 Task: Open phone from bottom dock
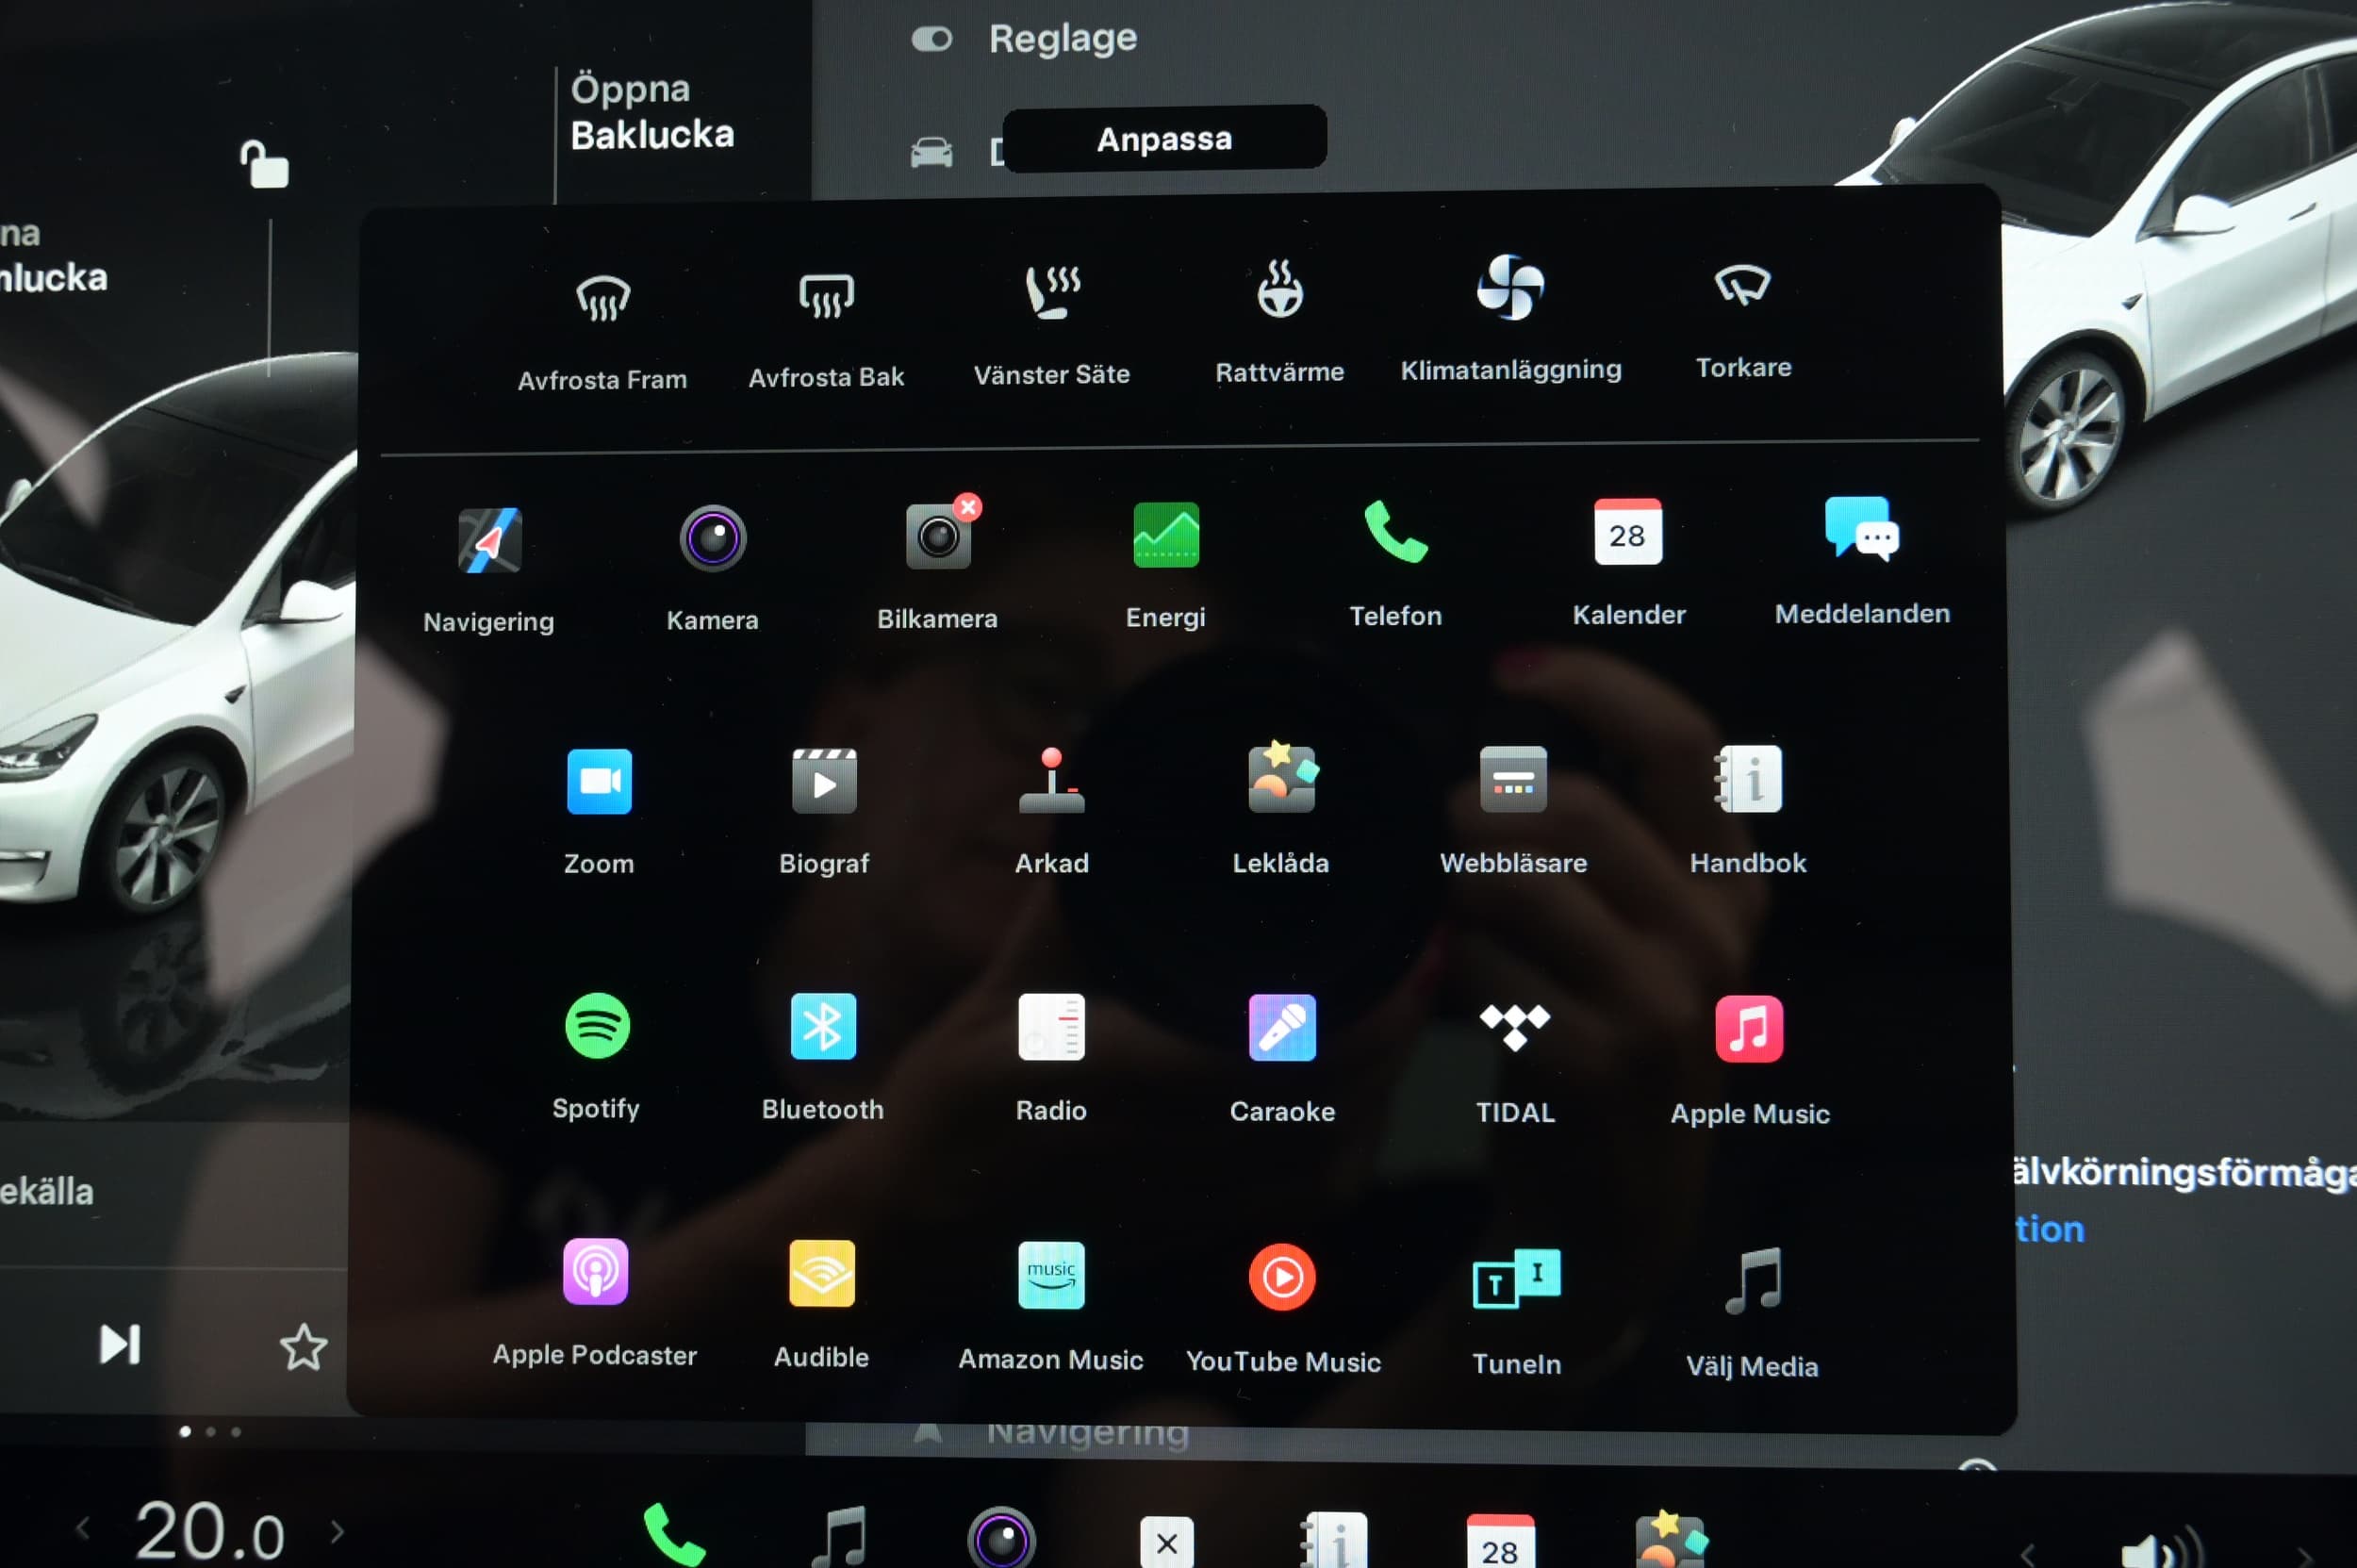pos(673,1535)
